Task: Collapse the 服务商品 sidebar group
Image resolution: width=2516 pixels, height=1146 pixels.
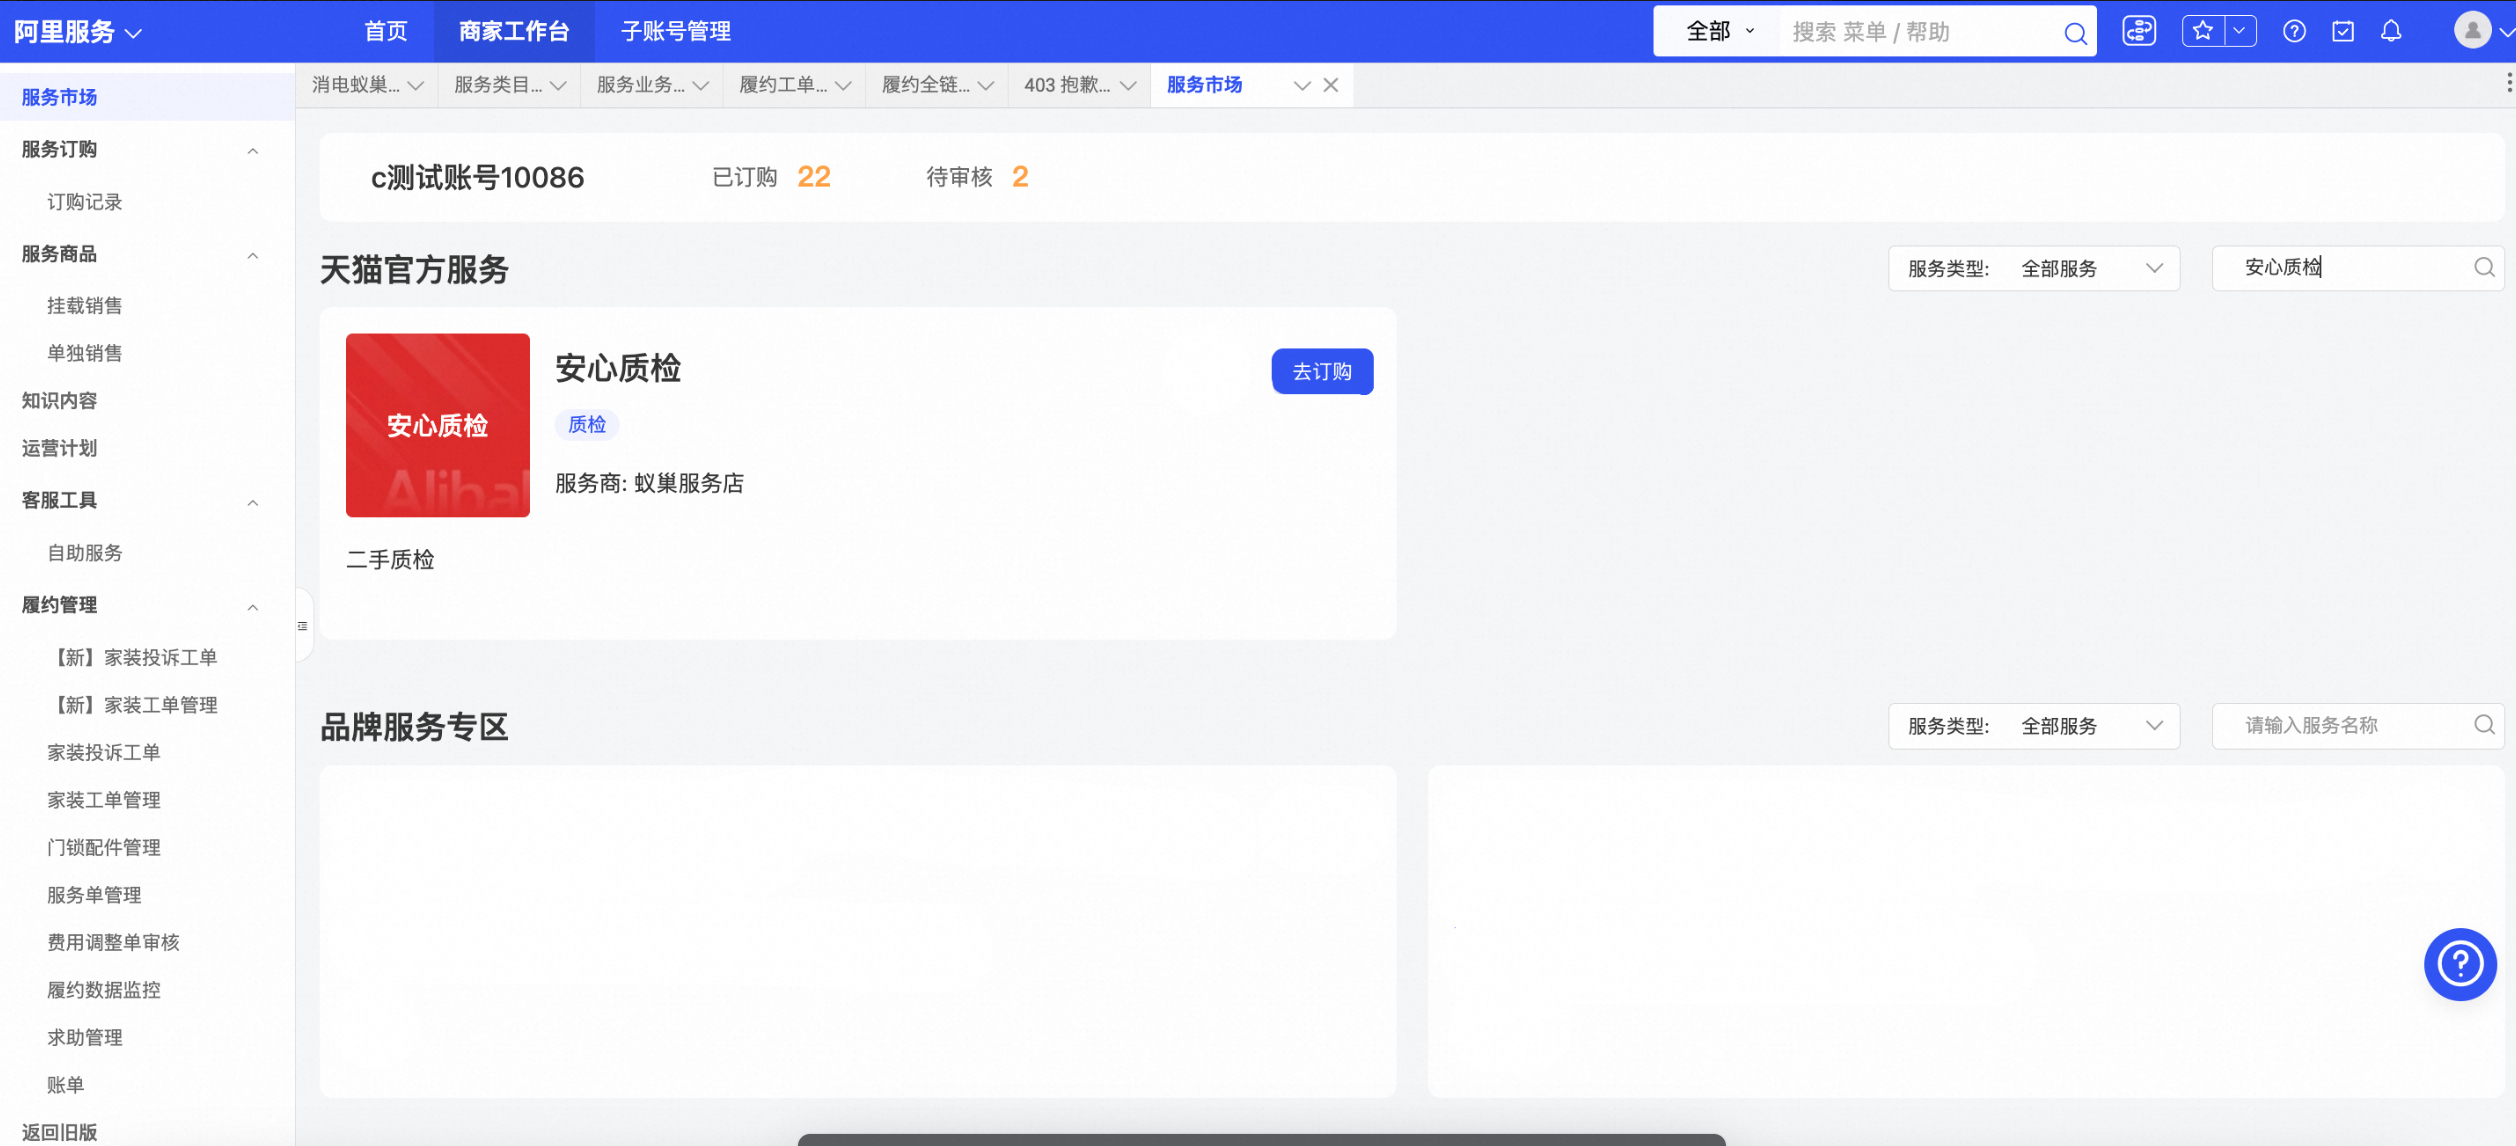Action: pos(253,256)
